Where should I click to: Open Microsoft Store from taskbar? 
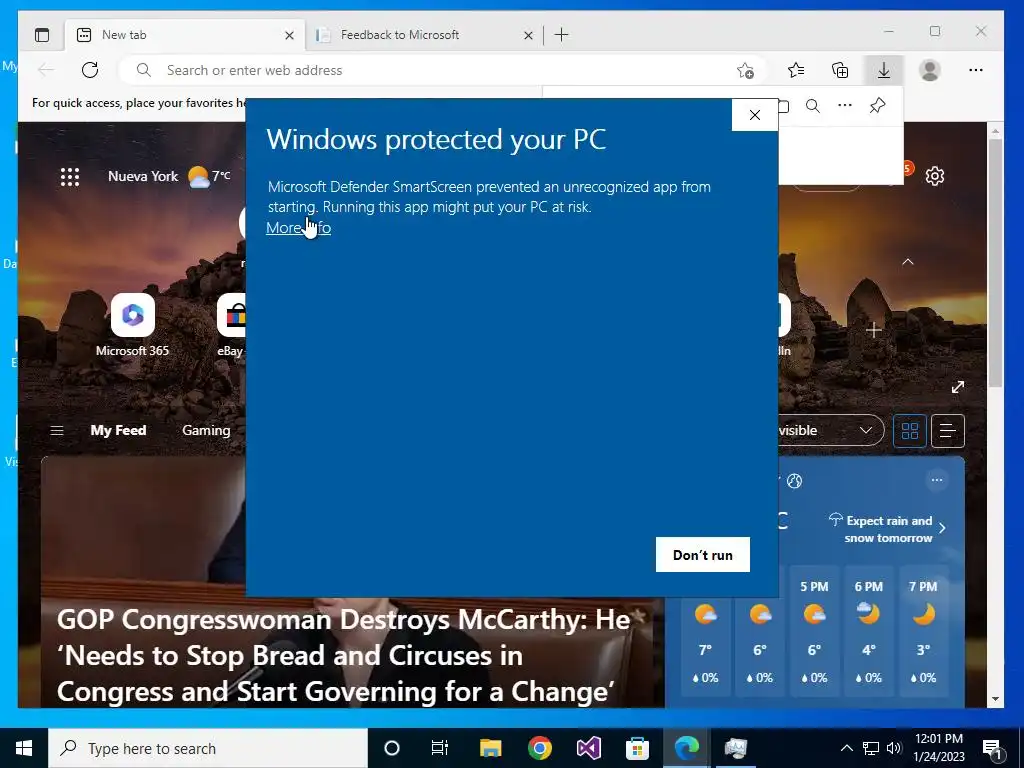tap(637, 748)
